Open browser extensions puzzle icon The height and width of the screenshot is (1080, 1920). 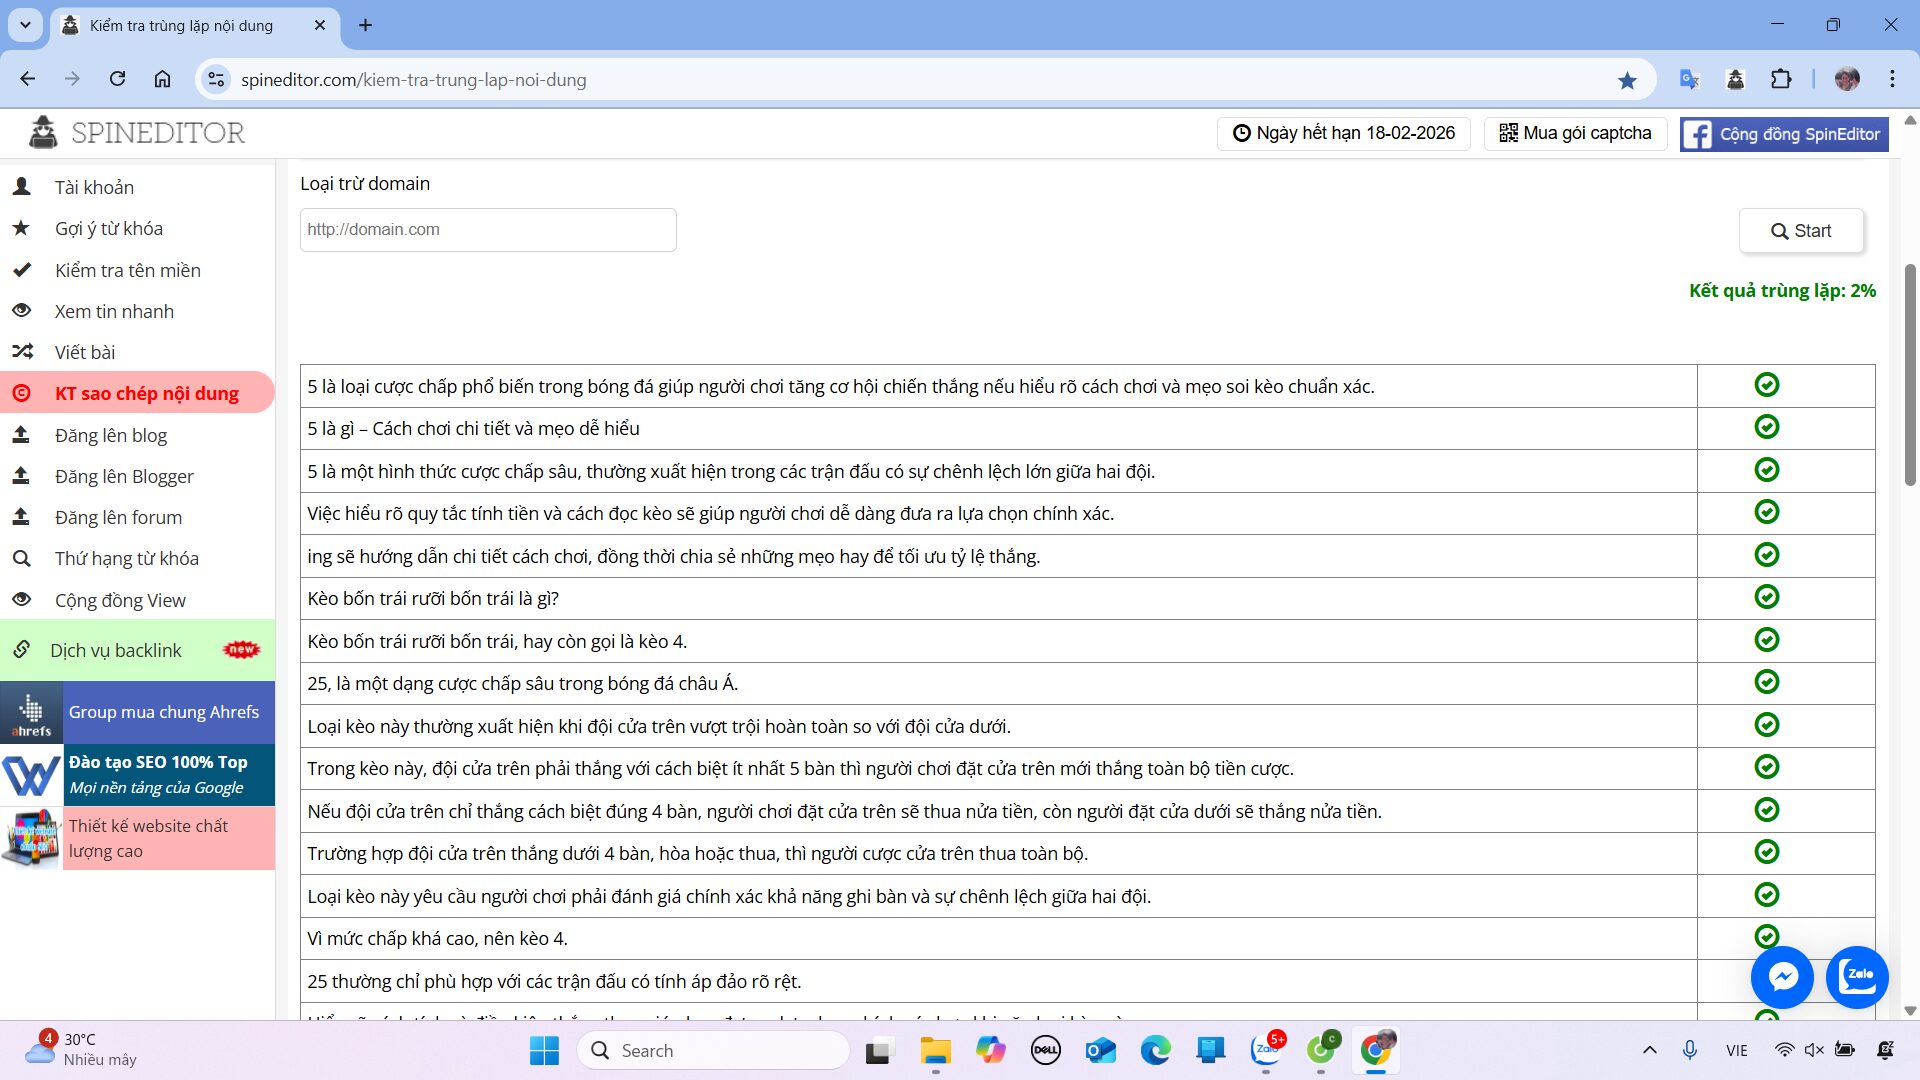pos(1781,80)
